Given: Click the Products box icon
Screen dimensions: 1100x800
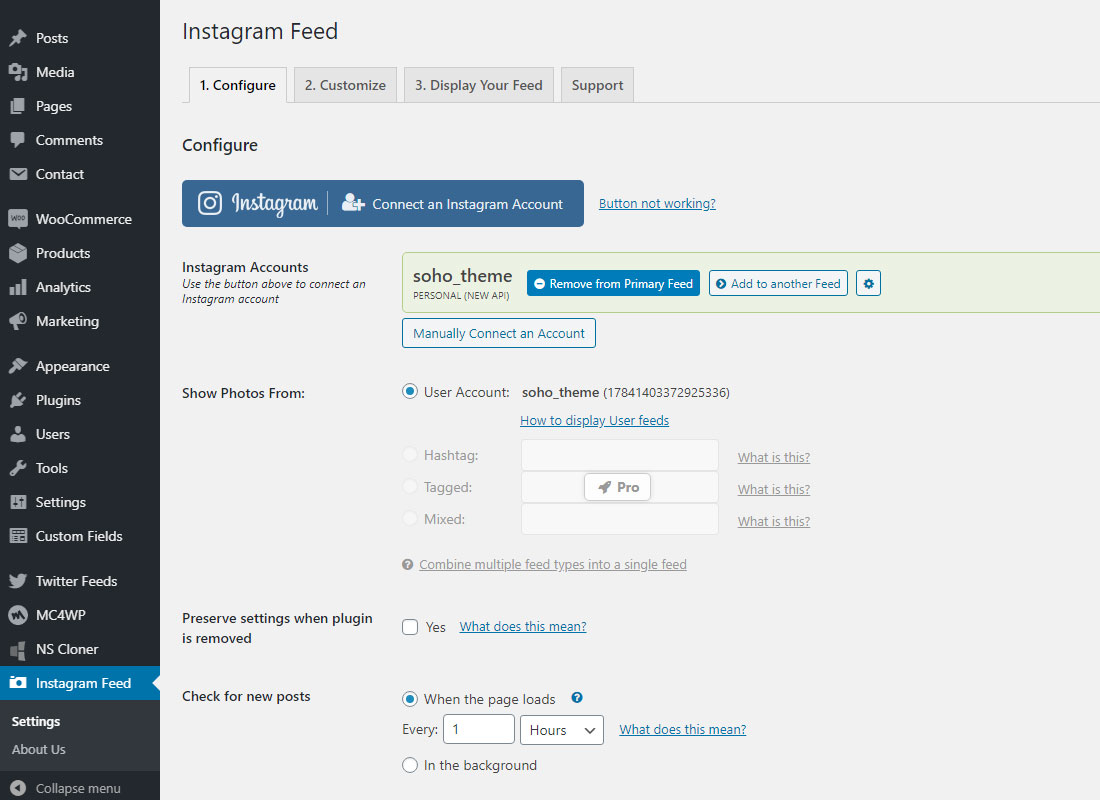Looking at the screenshot, I should (x=18, y=253).
